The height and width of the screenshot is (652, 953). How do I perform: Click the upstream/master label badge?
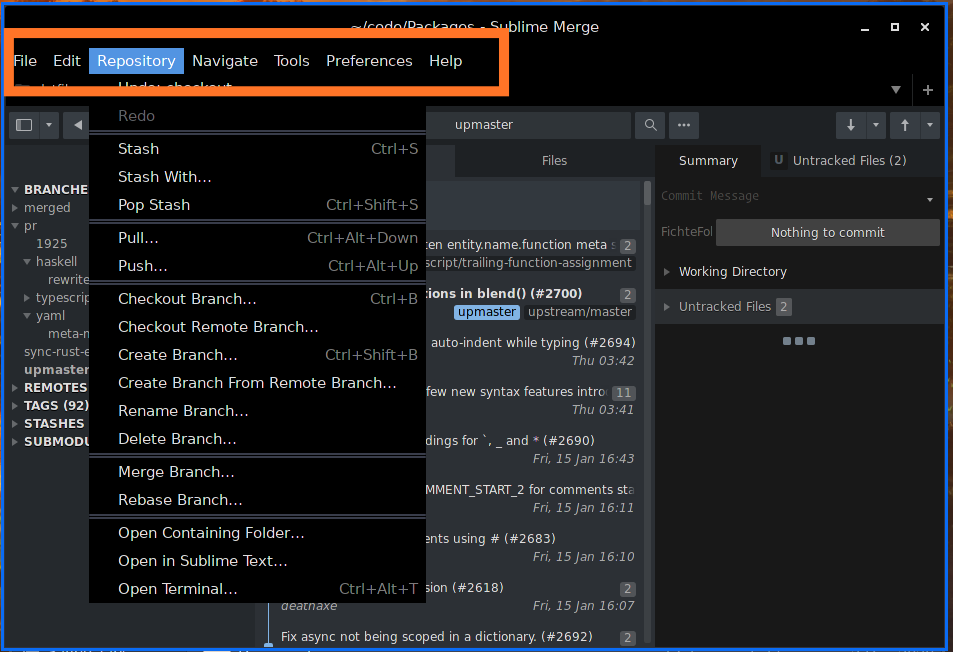[x=579, y=312]
